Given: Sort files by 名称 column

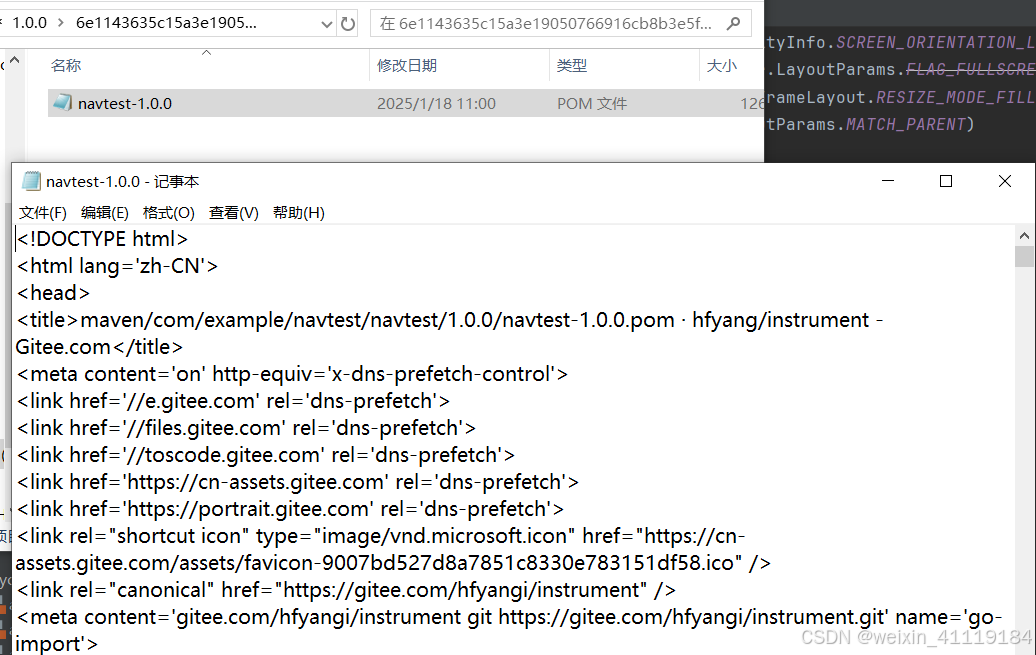Looking at the screenshot, I should 66,65.
